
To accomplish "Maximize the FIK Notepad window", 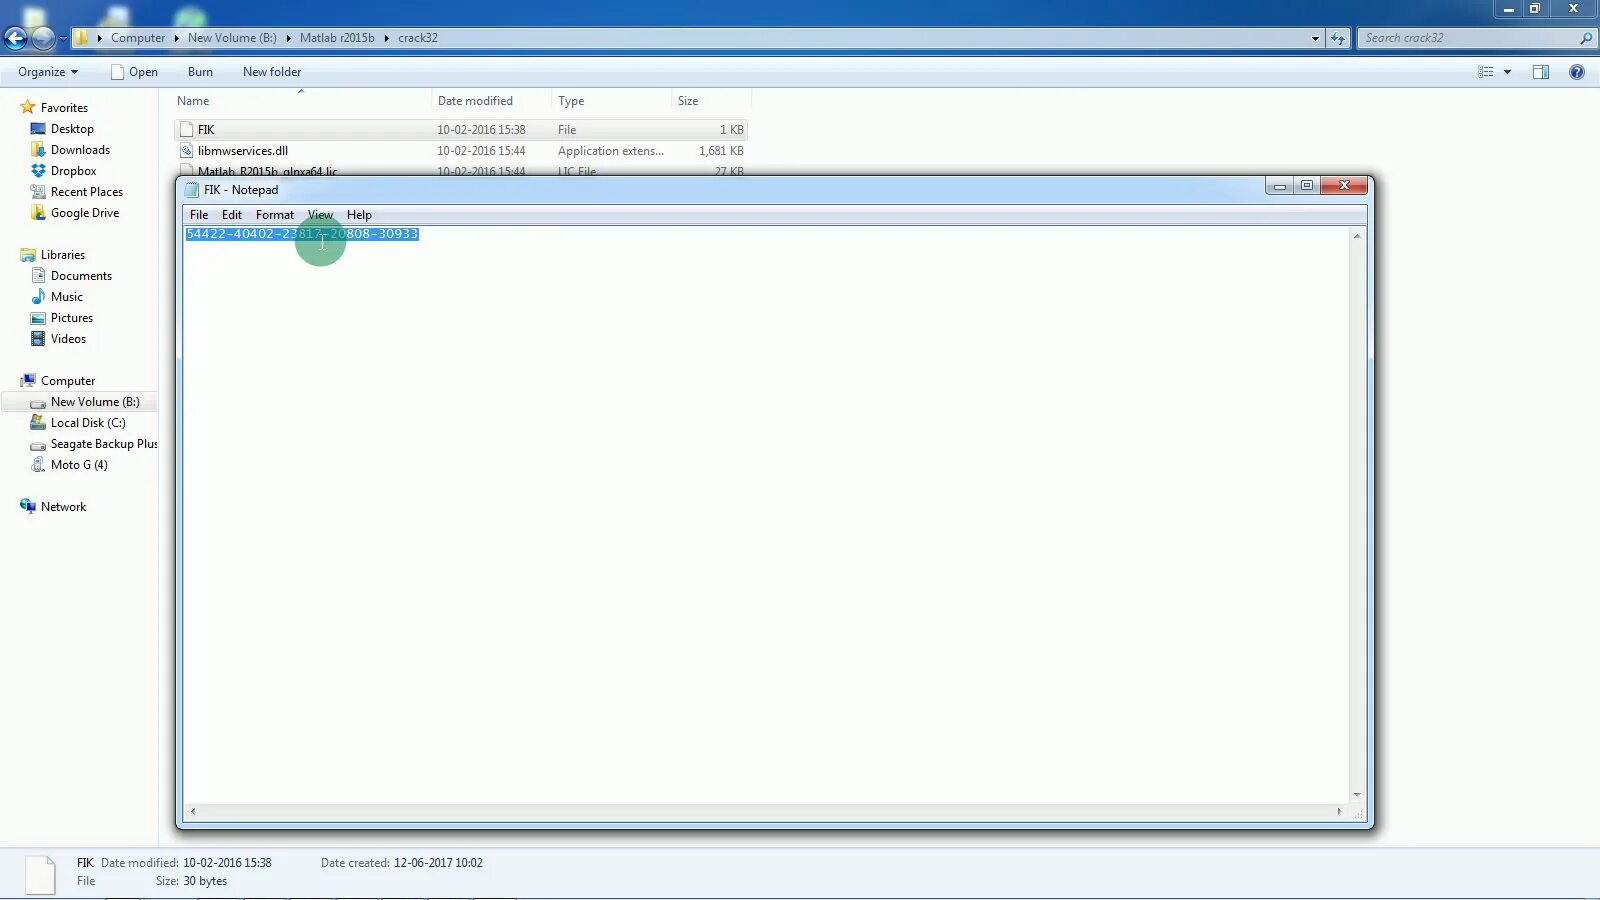I will 1306,186.
